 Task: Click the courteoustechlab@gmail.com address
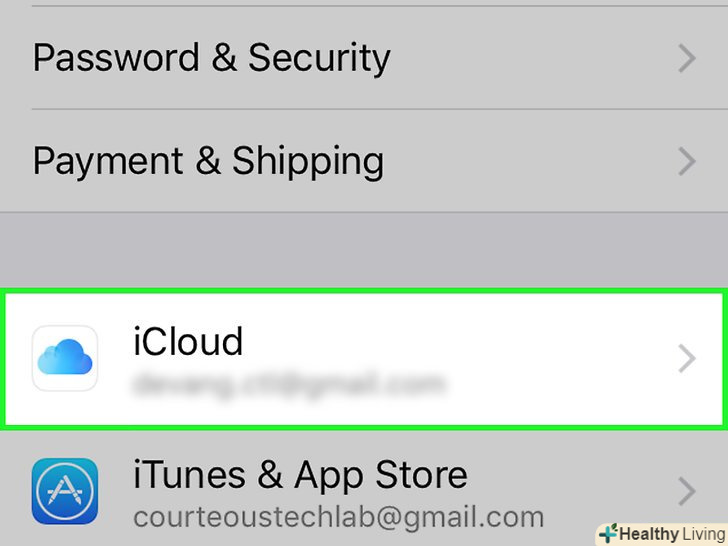click(338, 517)
